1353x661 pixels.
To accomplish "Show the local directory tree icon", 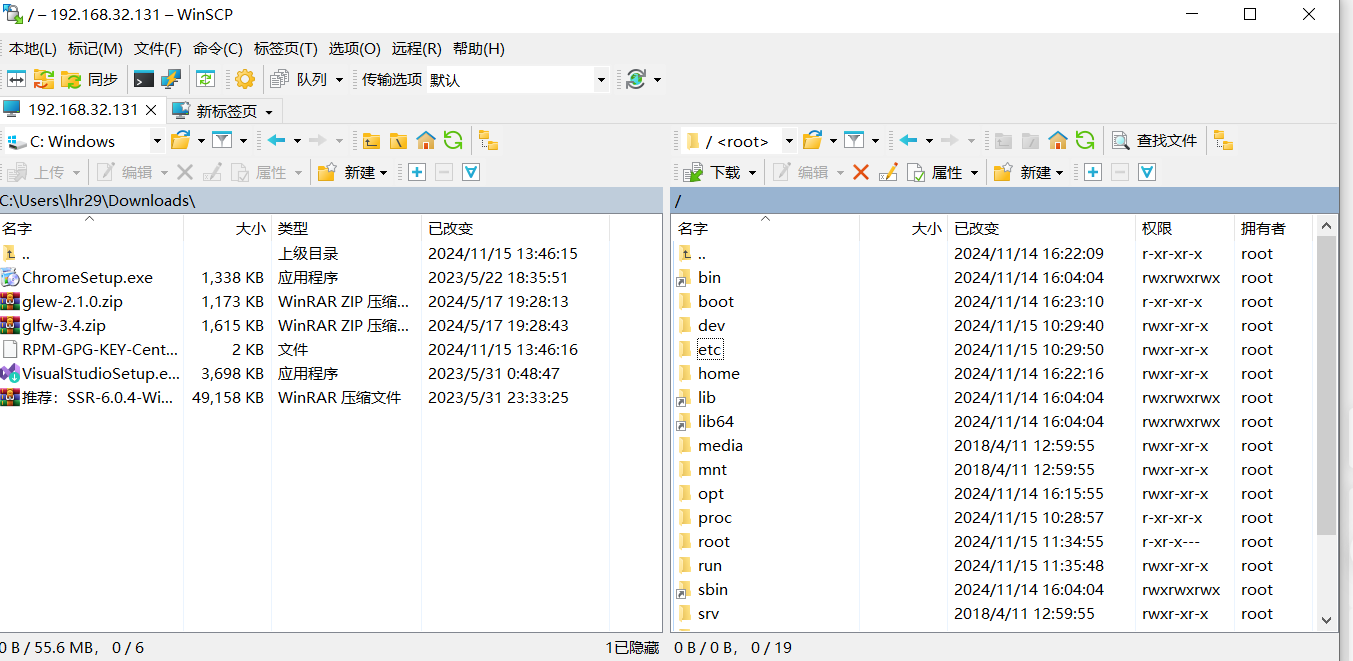I will click(488, 141).
